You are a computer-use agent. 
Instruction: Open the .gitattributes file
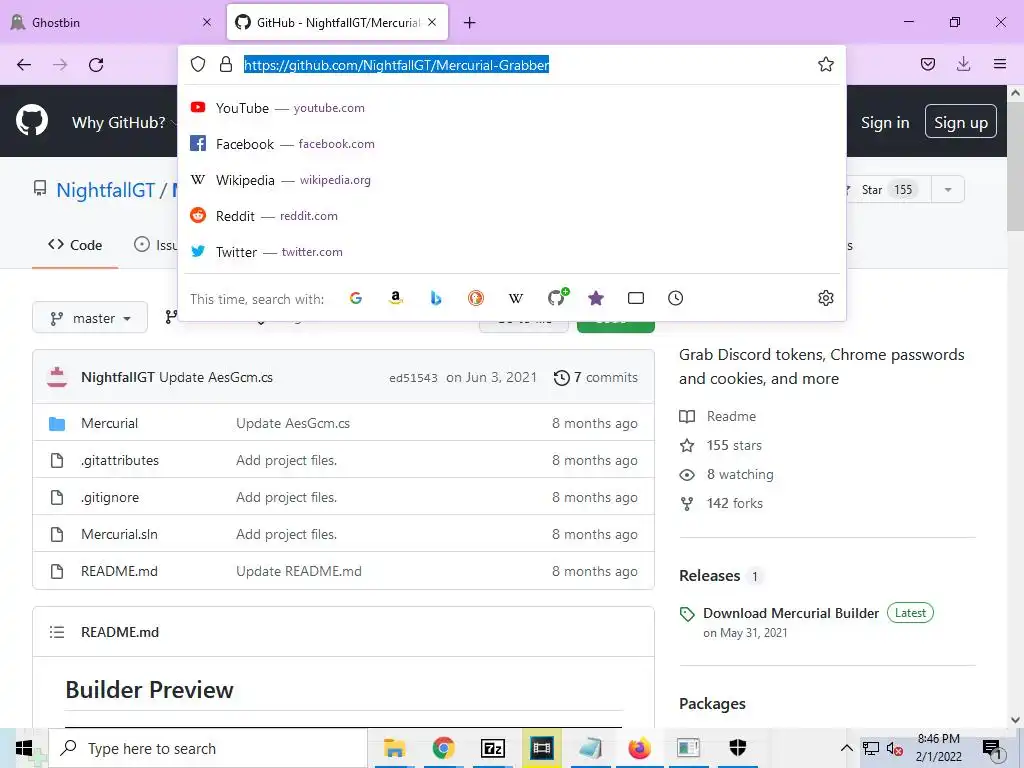pos(120,460)
